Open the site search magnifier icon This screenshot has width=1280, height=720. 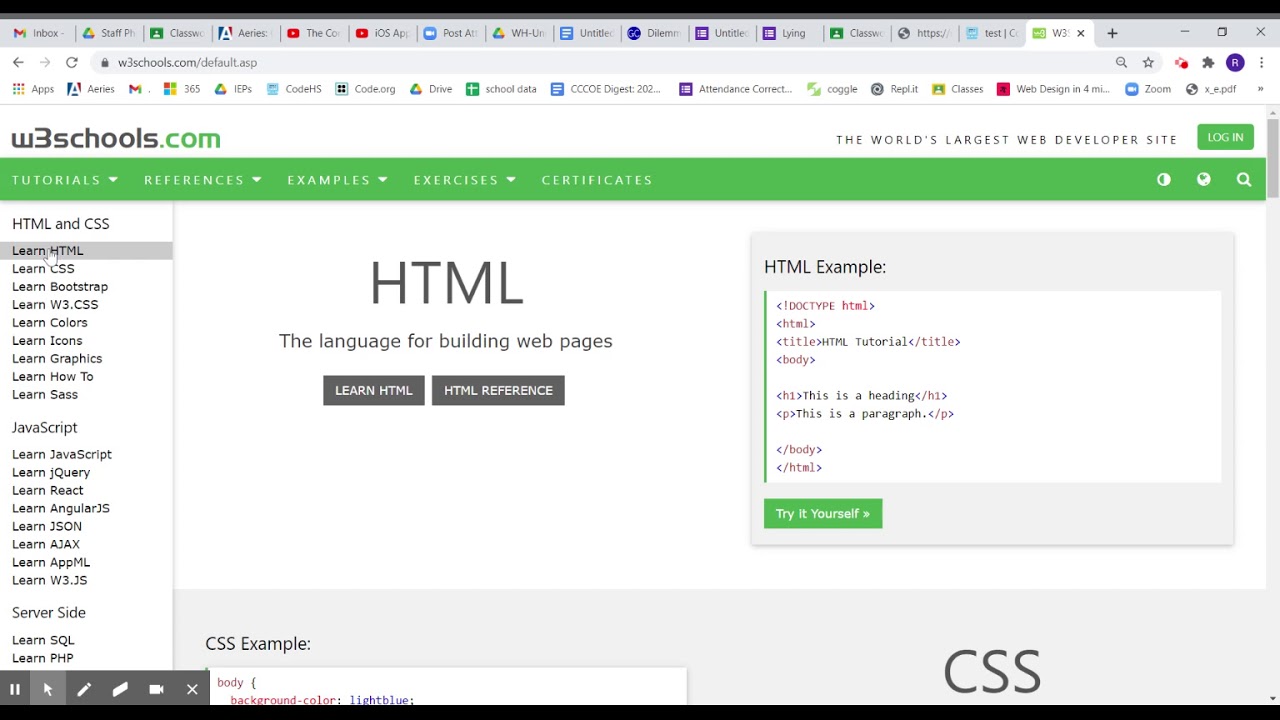click(x=1244, y=180)
